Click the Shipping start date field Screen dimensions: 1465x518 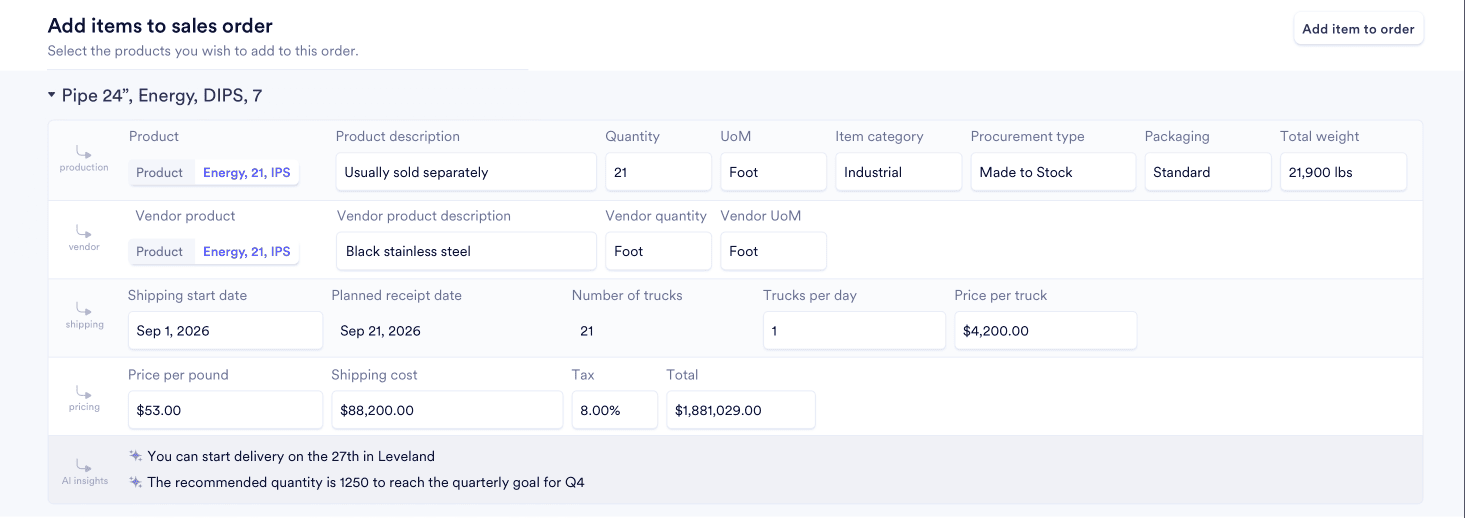click(x=225, y=331)
